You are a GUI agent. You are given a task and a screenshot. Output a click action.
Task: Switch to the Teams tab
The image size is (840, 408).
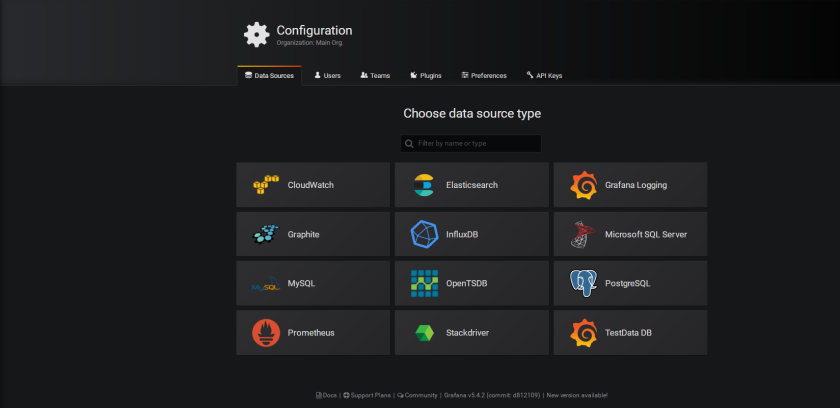pyautogui.click(x=375, y=75)
